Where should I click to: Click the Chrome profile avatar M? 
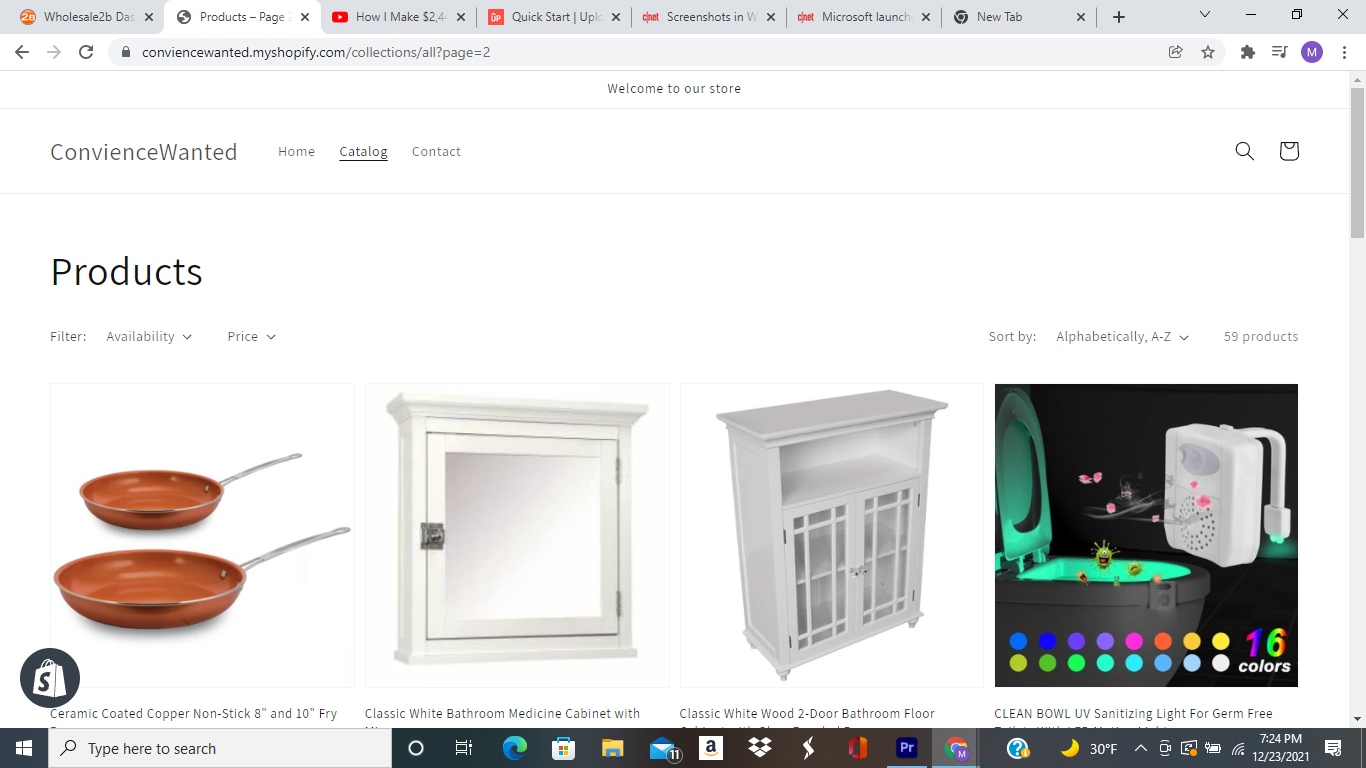(1311, 52)
